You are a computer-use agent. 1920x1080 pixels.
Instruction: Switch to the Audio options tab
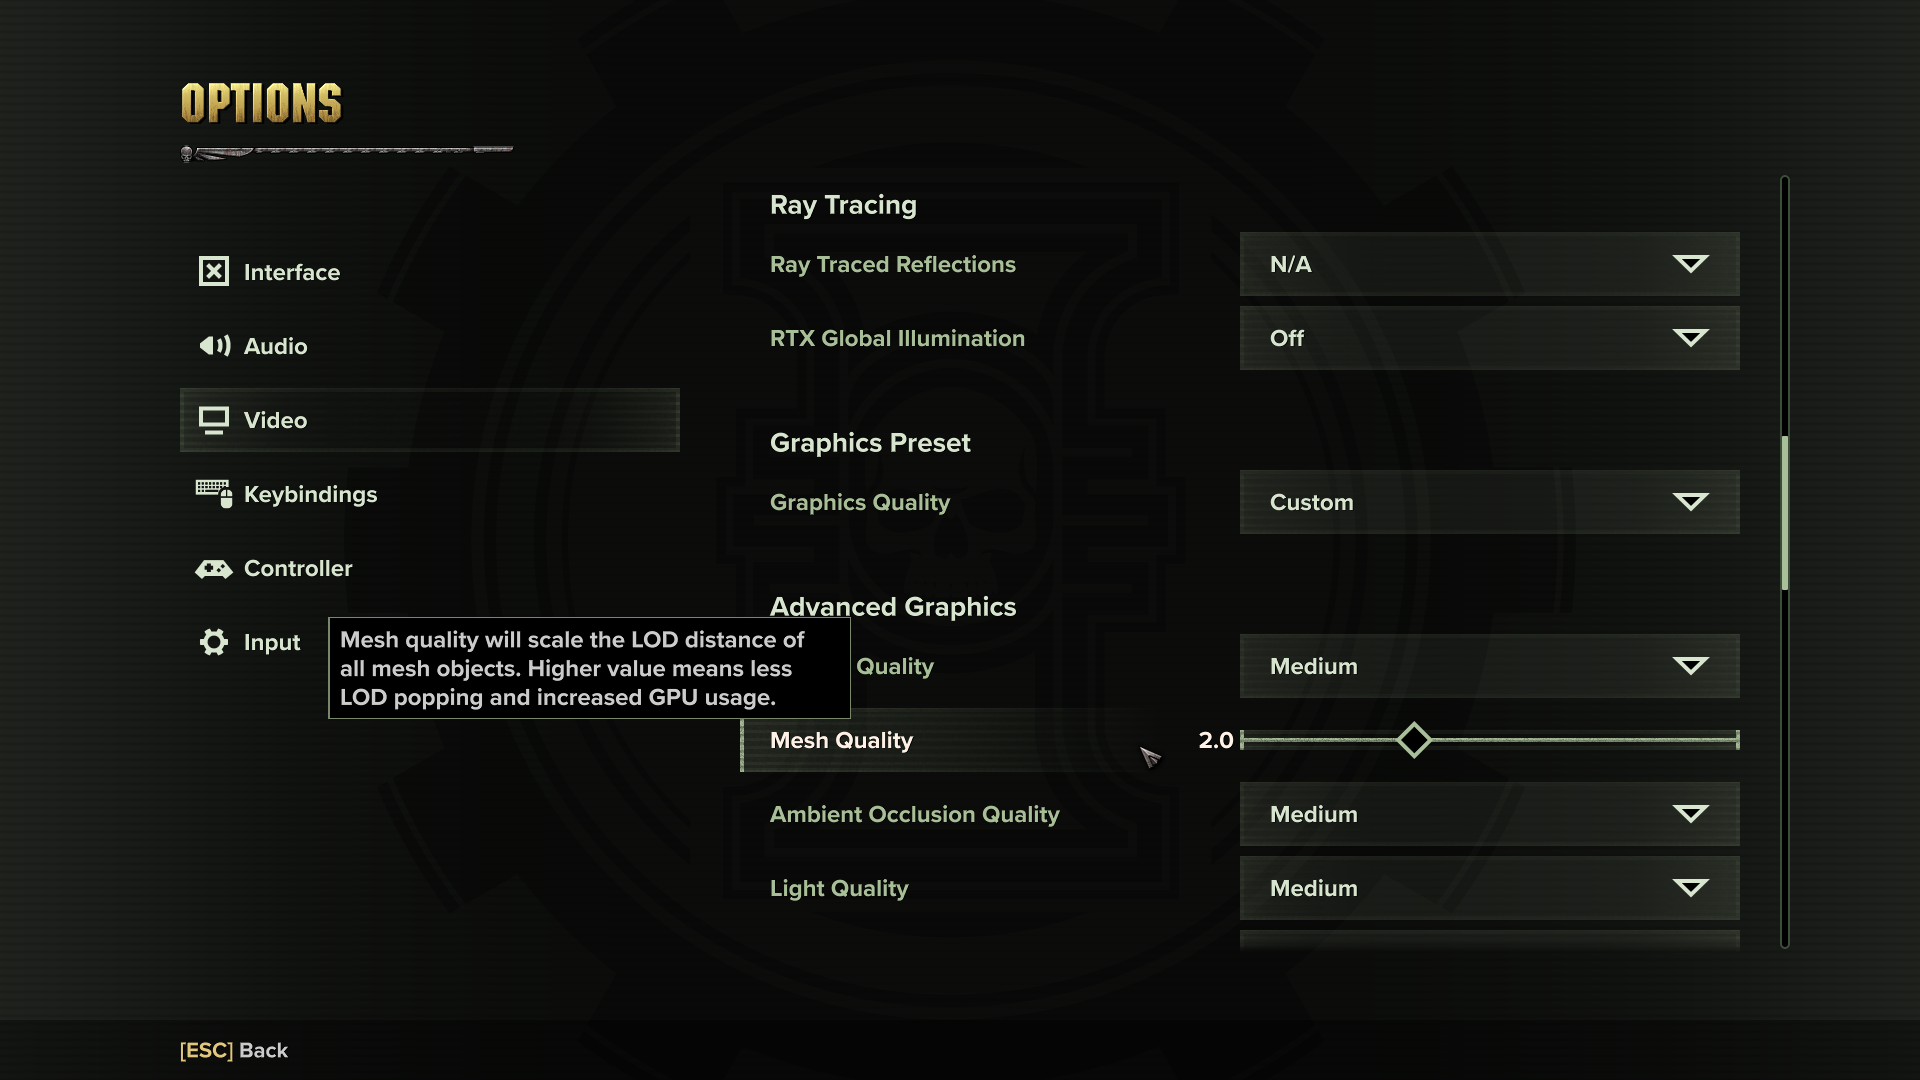click(x=275, y=346)
